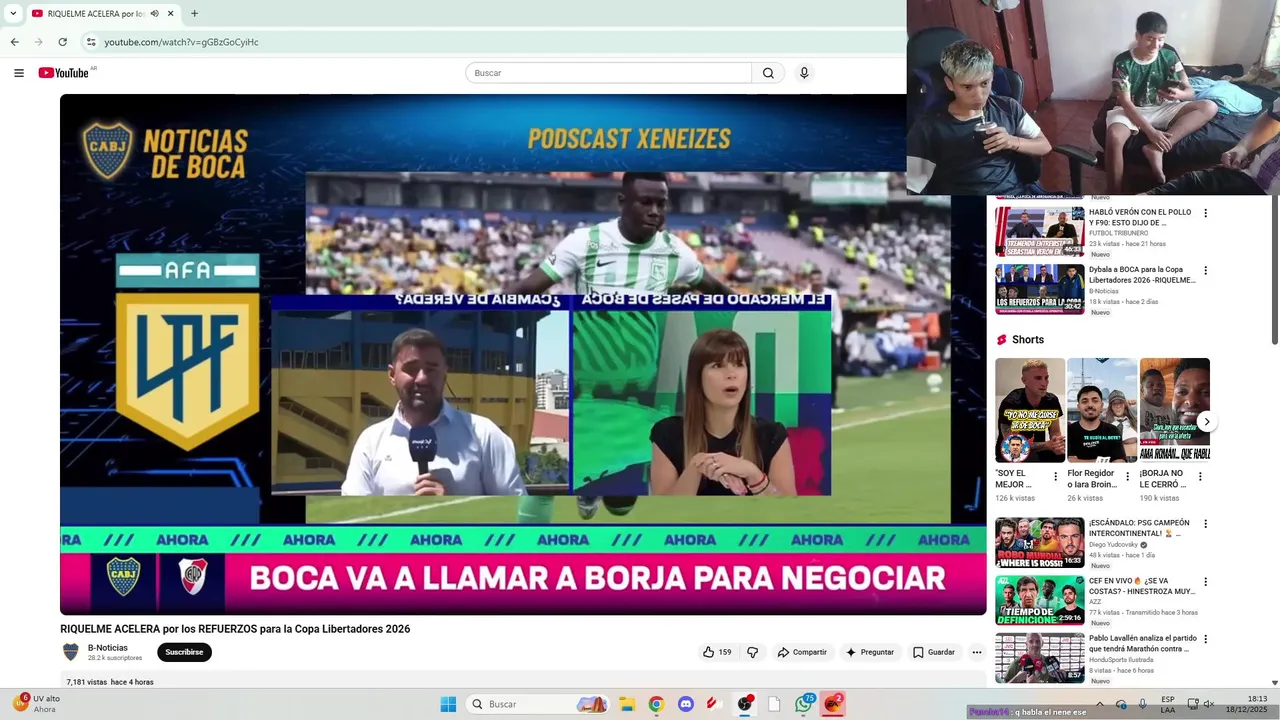Open options for Pablo Lavallén video
This screenshot has width=1280, height=720.
1205,638
